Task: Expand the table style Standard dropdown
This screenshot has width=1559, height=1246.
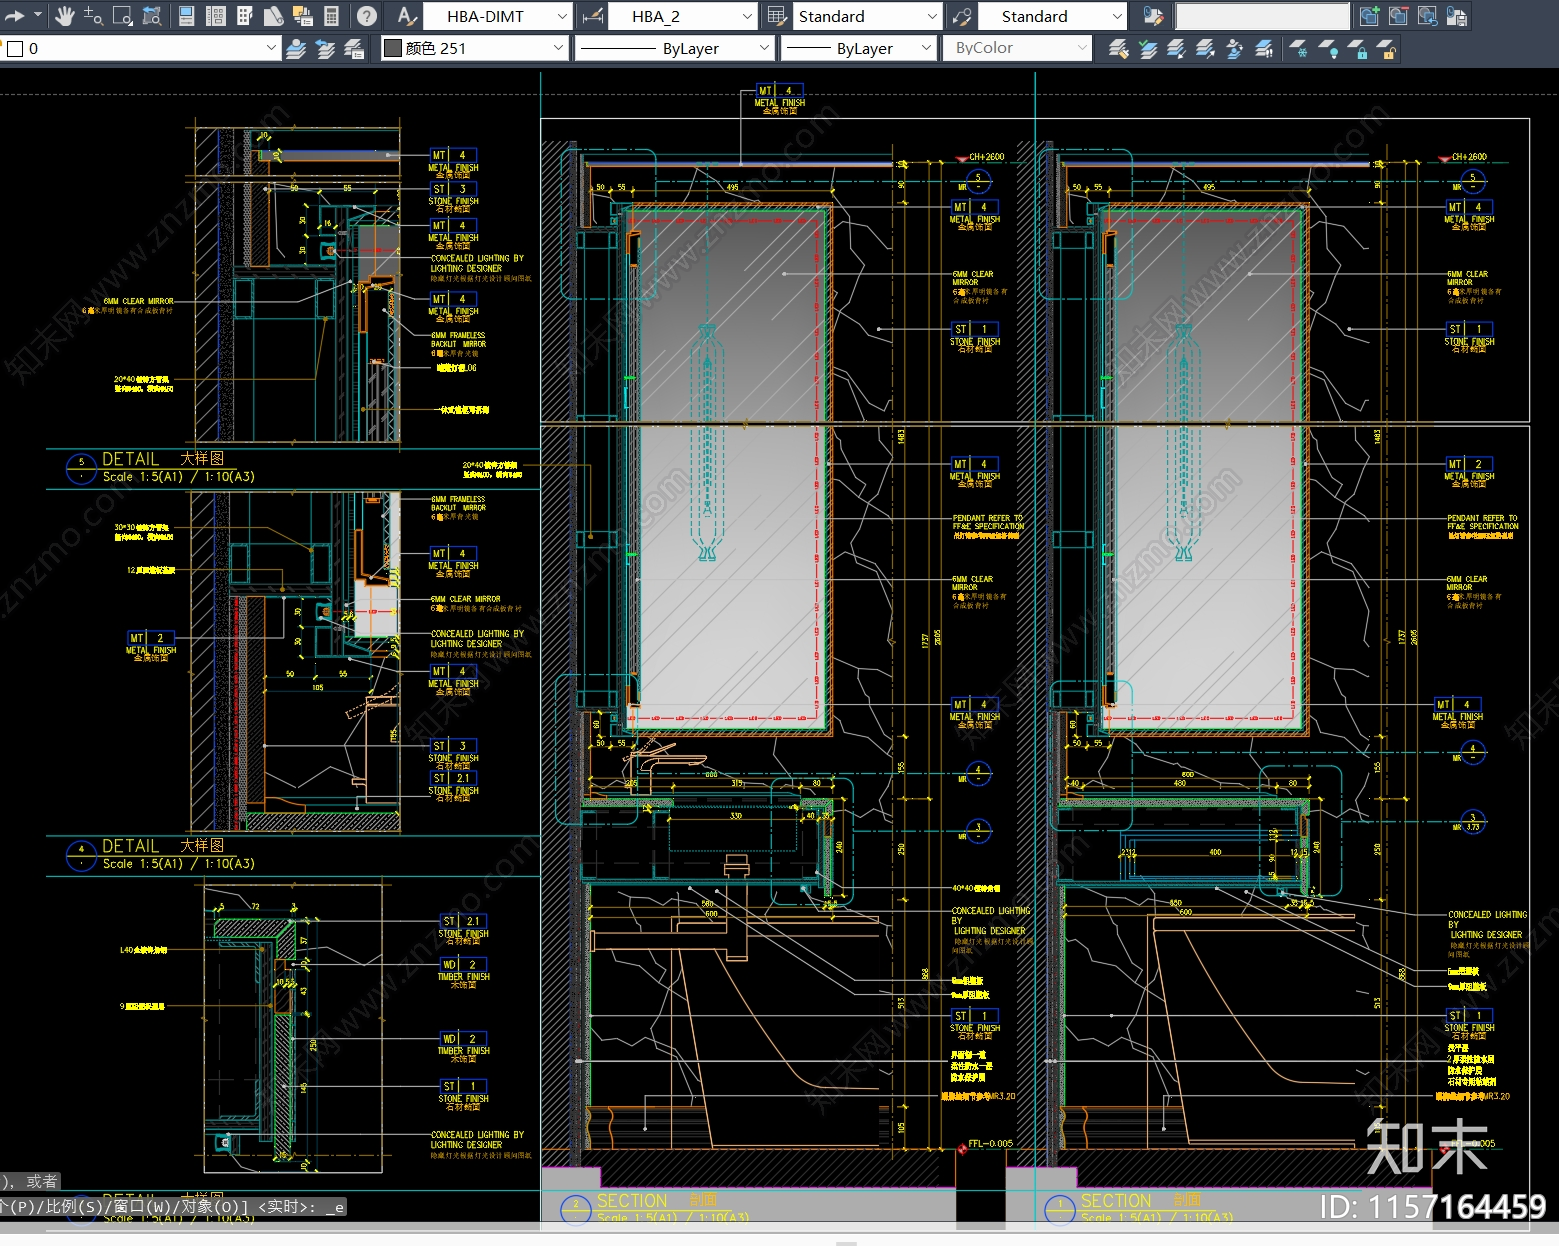Action: point(932,16)
